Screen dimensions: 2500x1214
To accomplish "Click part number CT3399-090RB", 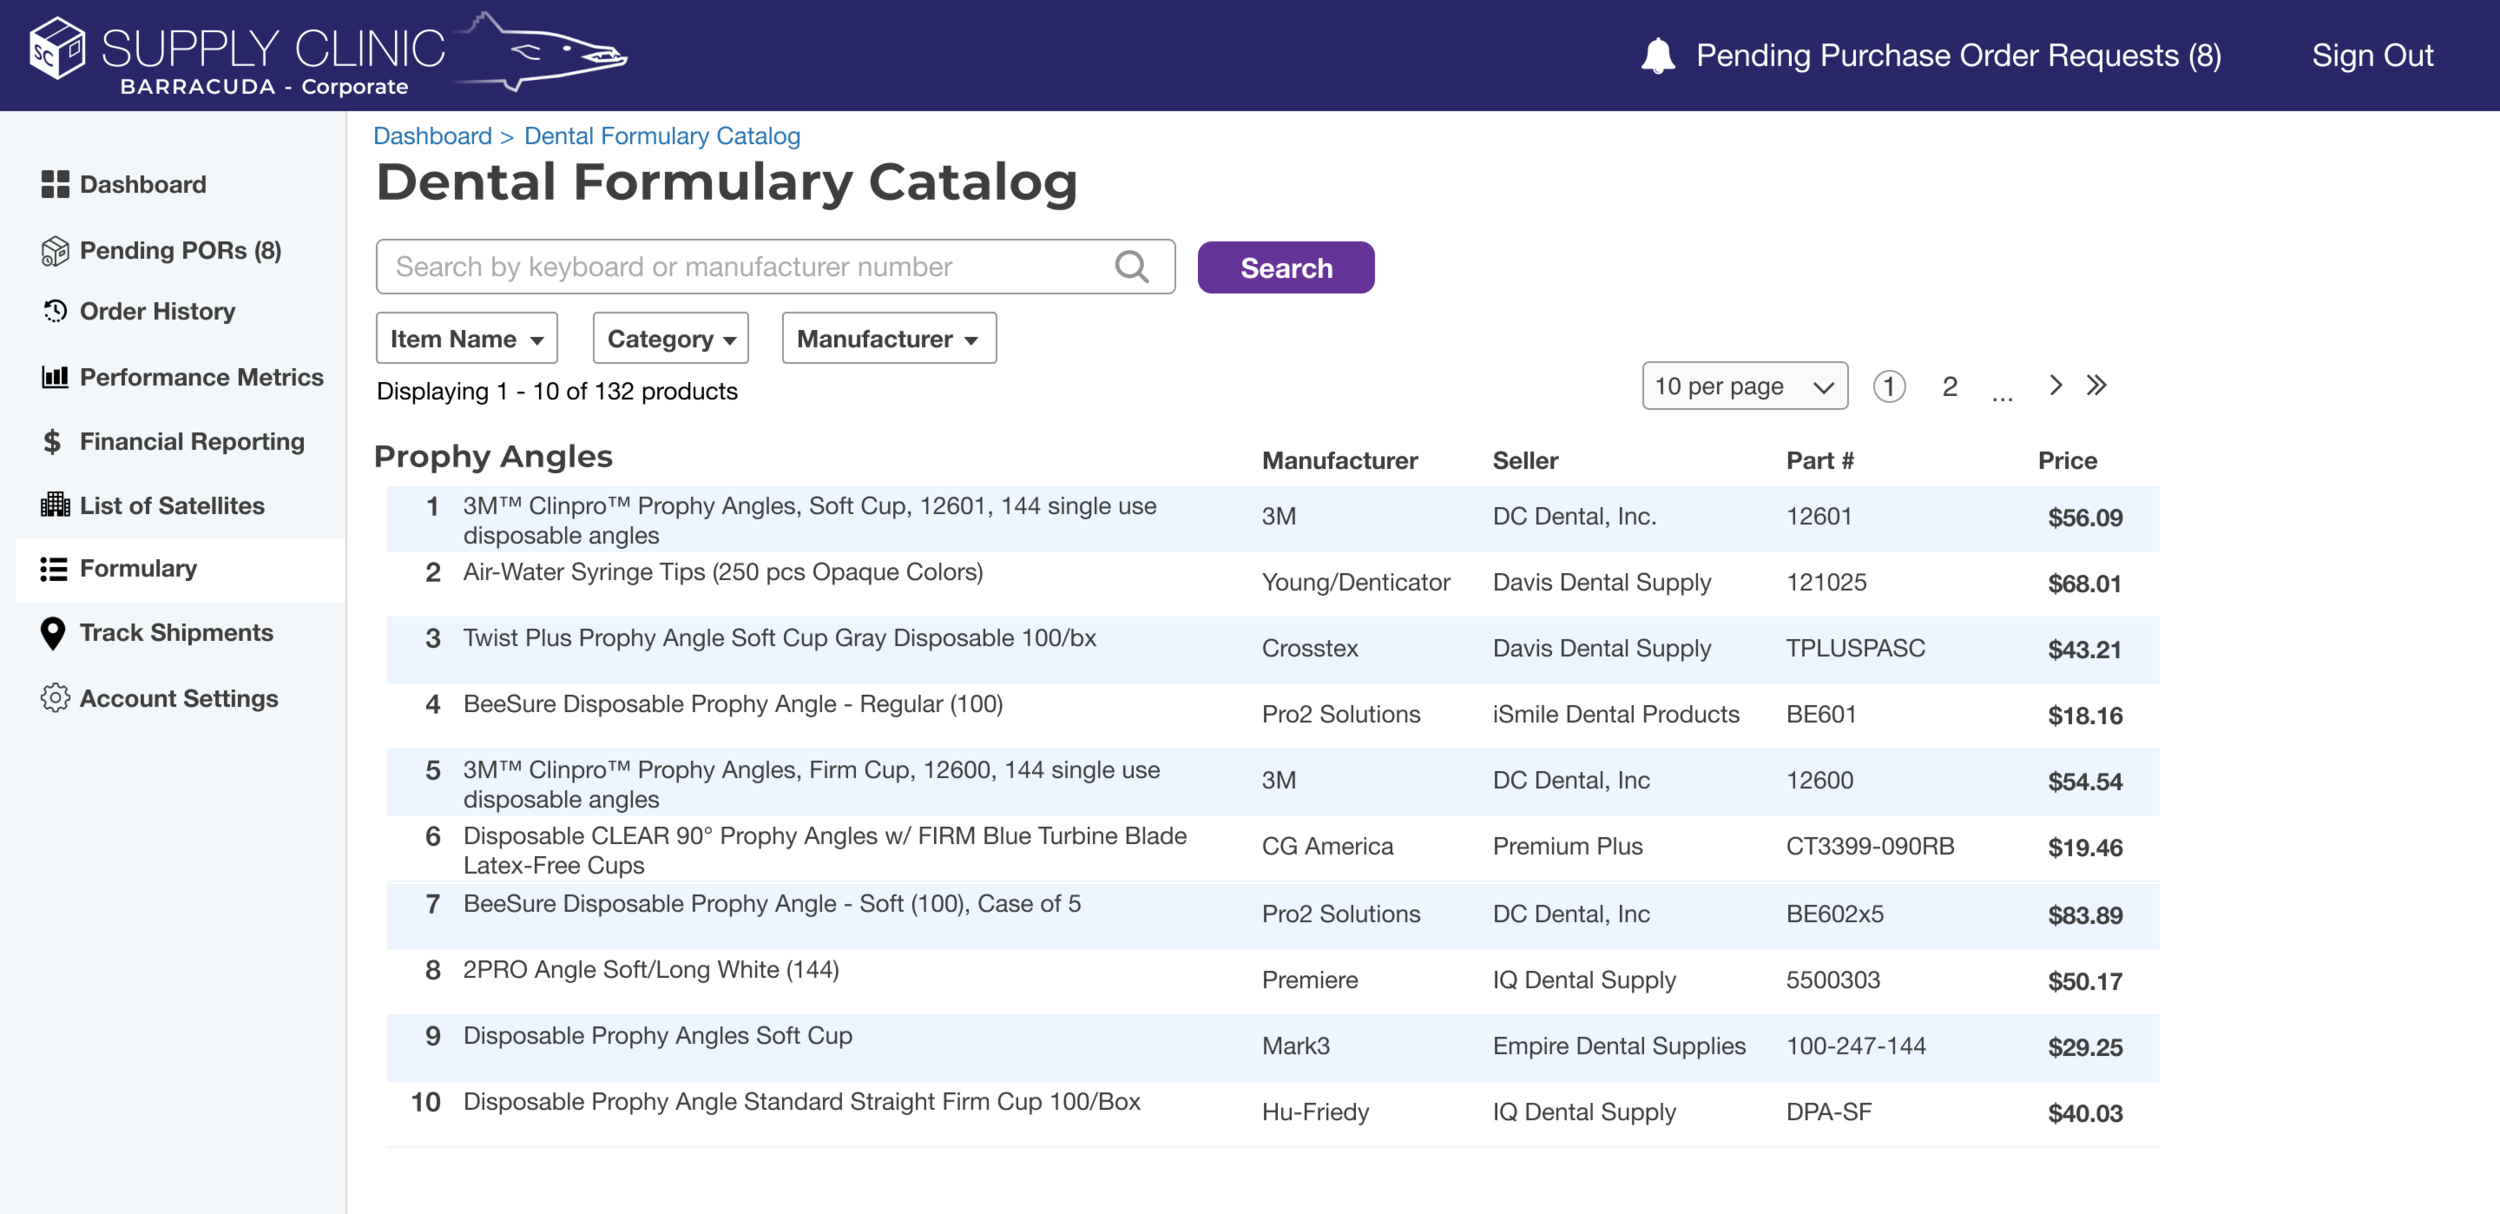I will coord(1870,846).
